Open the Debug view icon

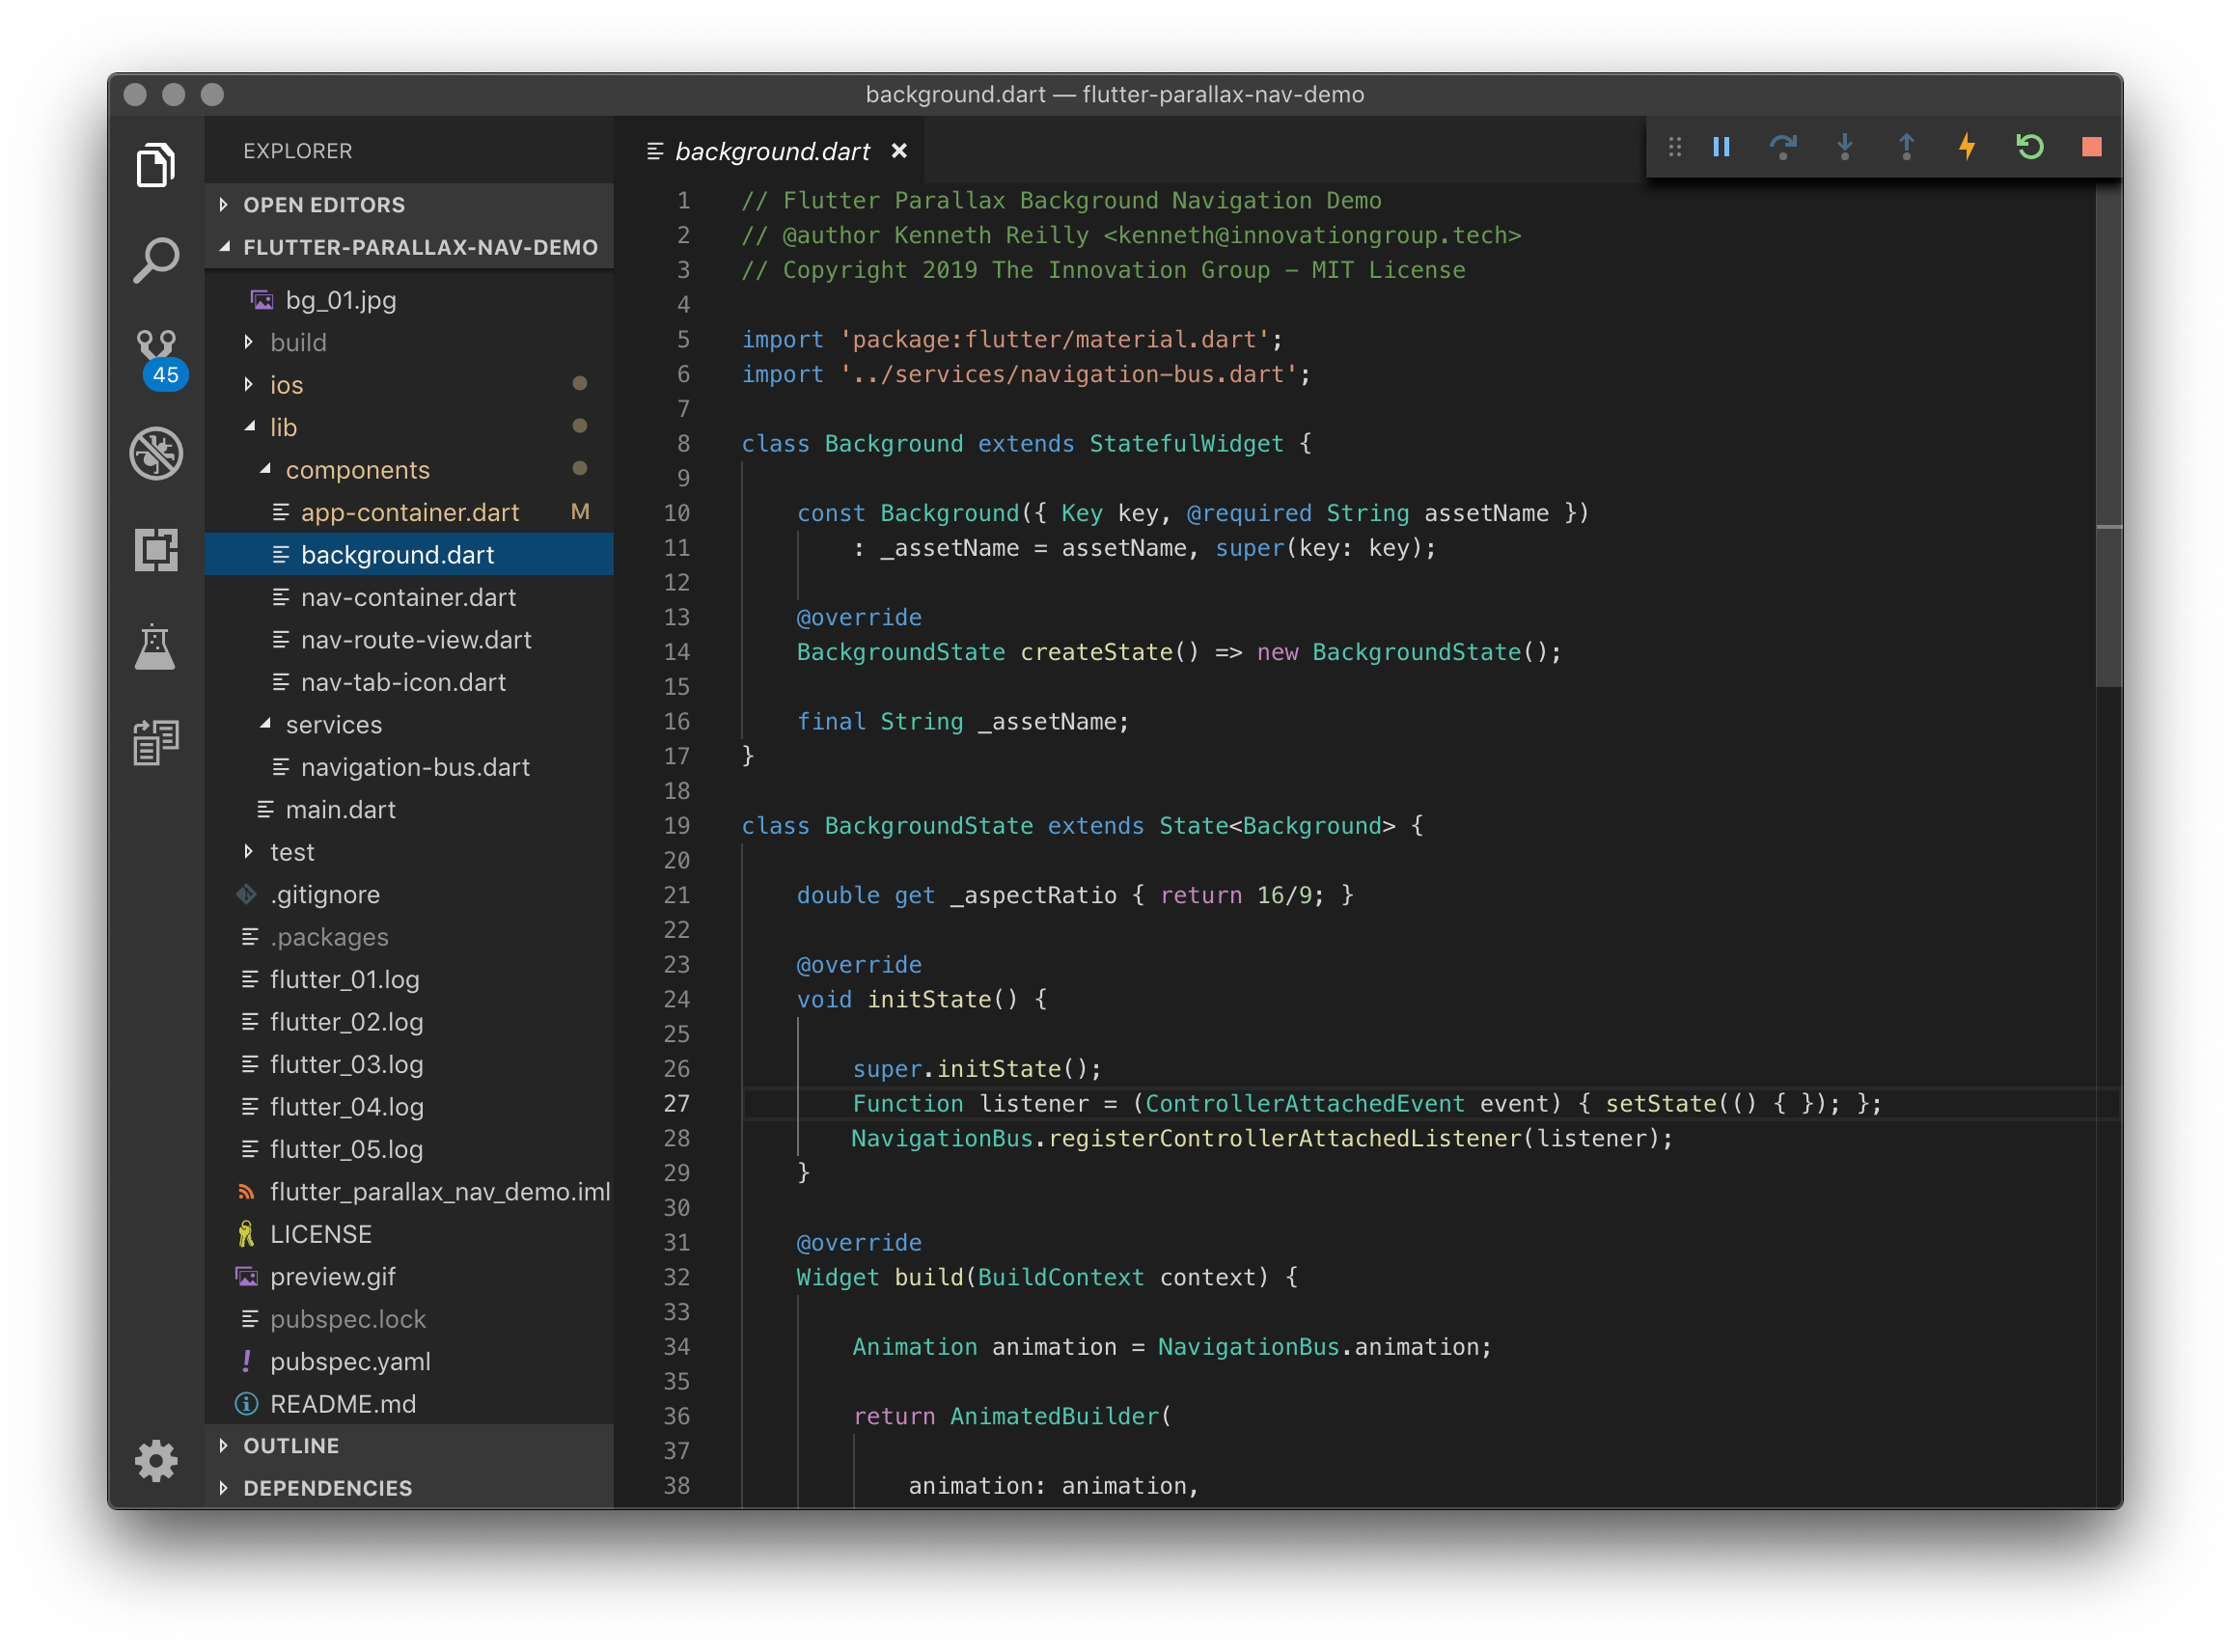tap(156, 454)
